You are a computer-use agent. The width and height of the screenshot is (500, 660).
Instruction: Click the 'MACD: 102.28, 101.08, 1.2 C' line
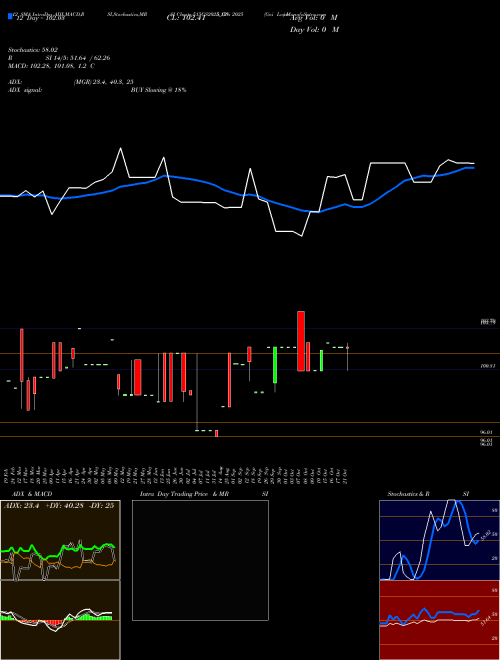[51, 66]
